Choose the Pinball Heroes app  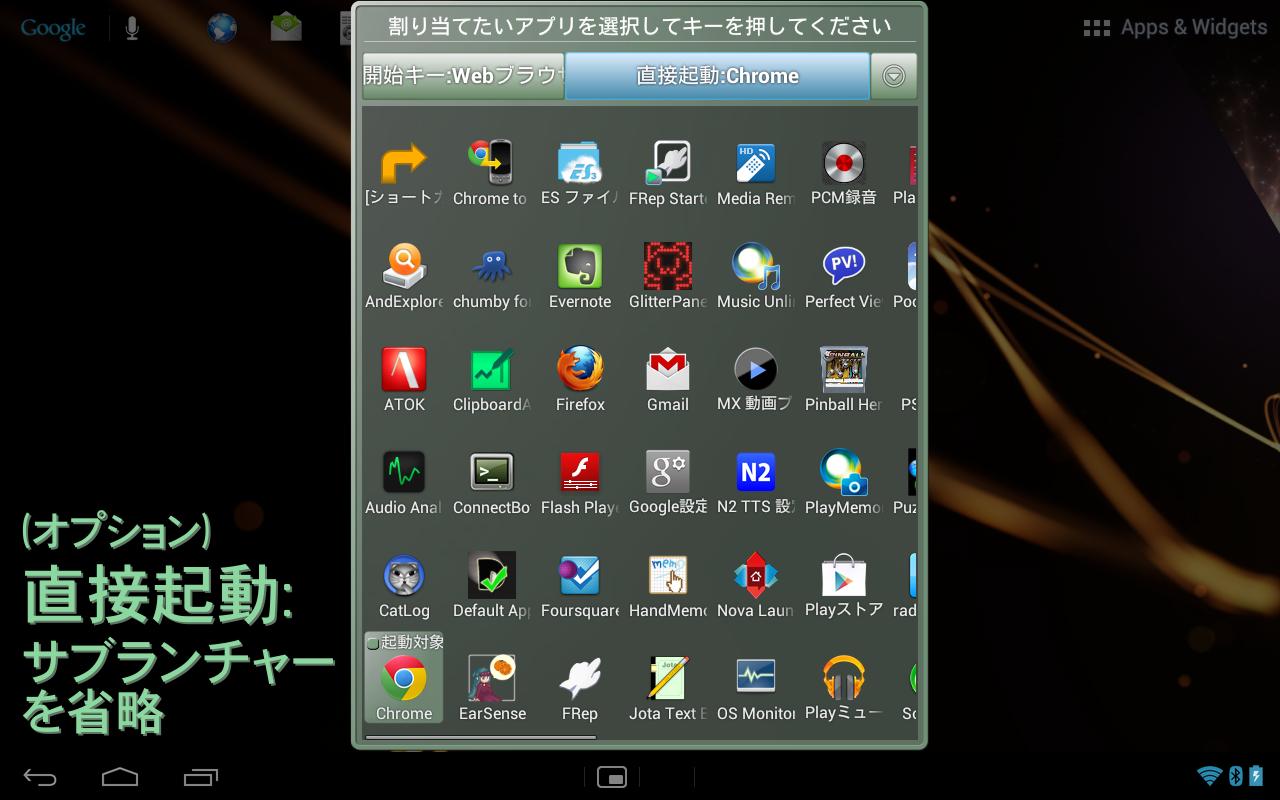844,369
